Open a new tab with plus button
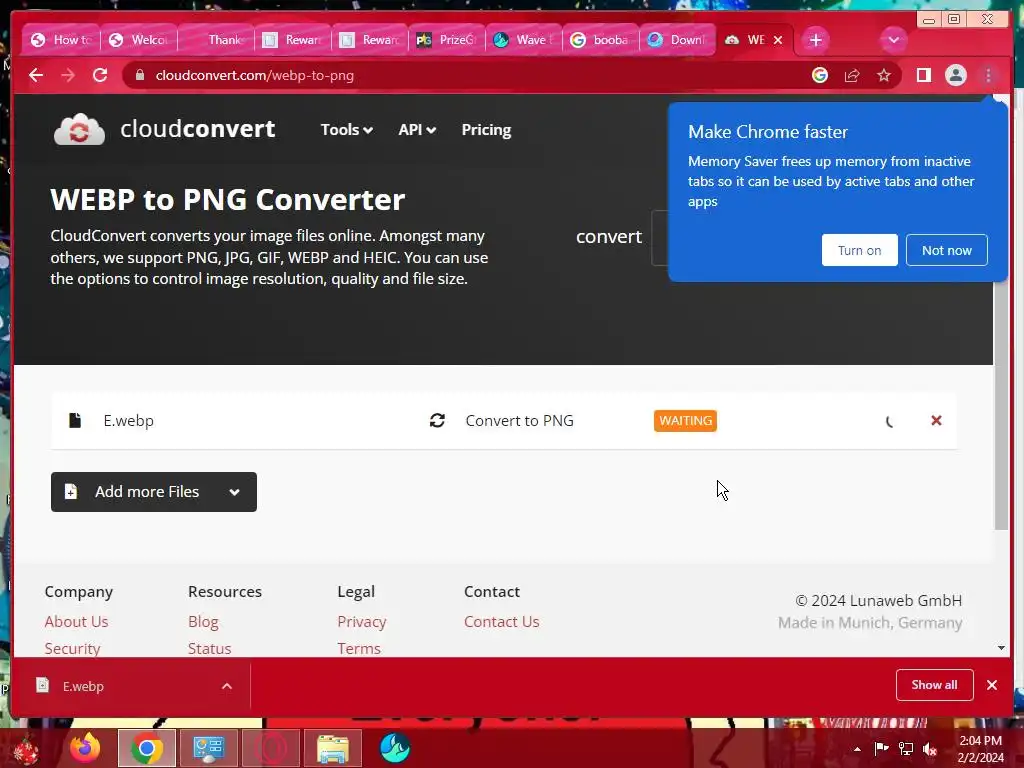This screenshot has width=1024, height=768. click(815, 40)
